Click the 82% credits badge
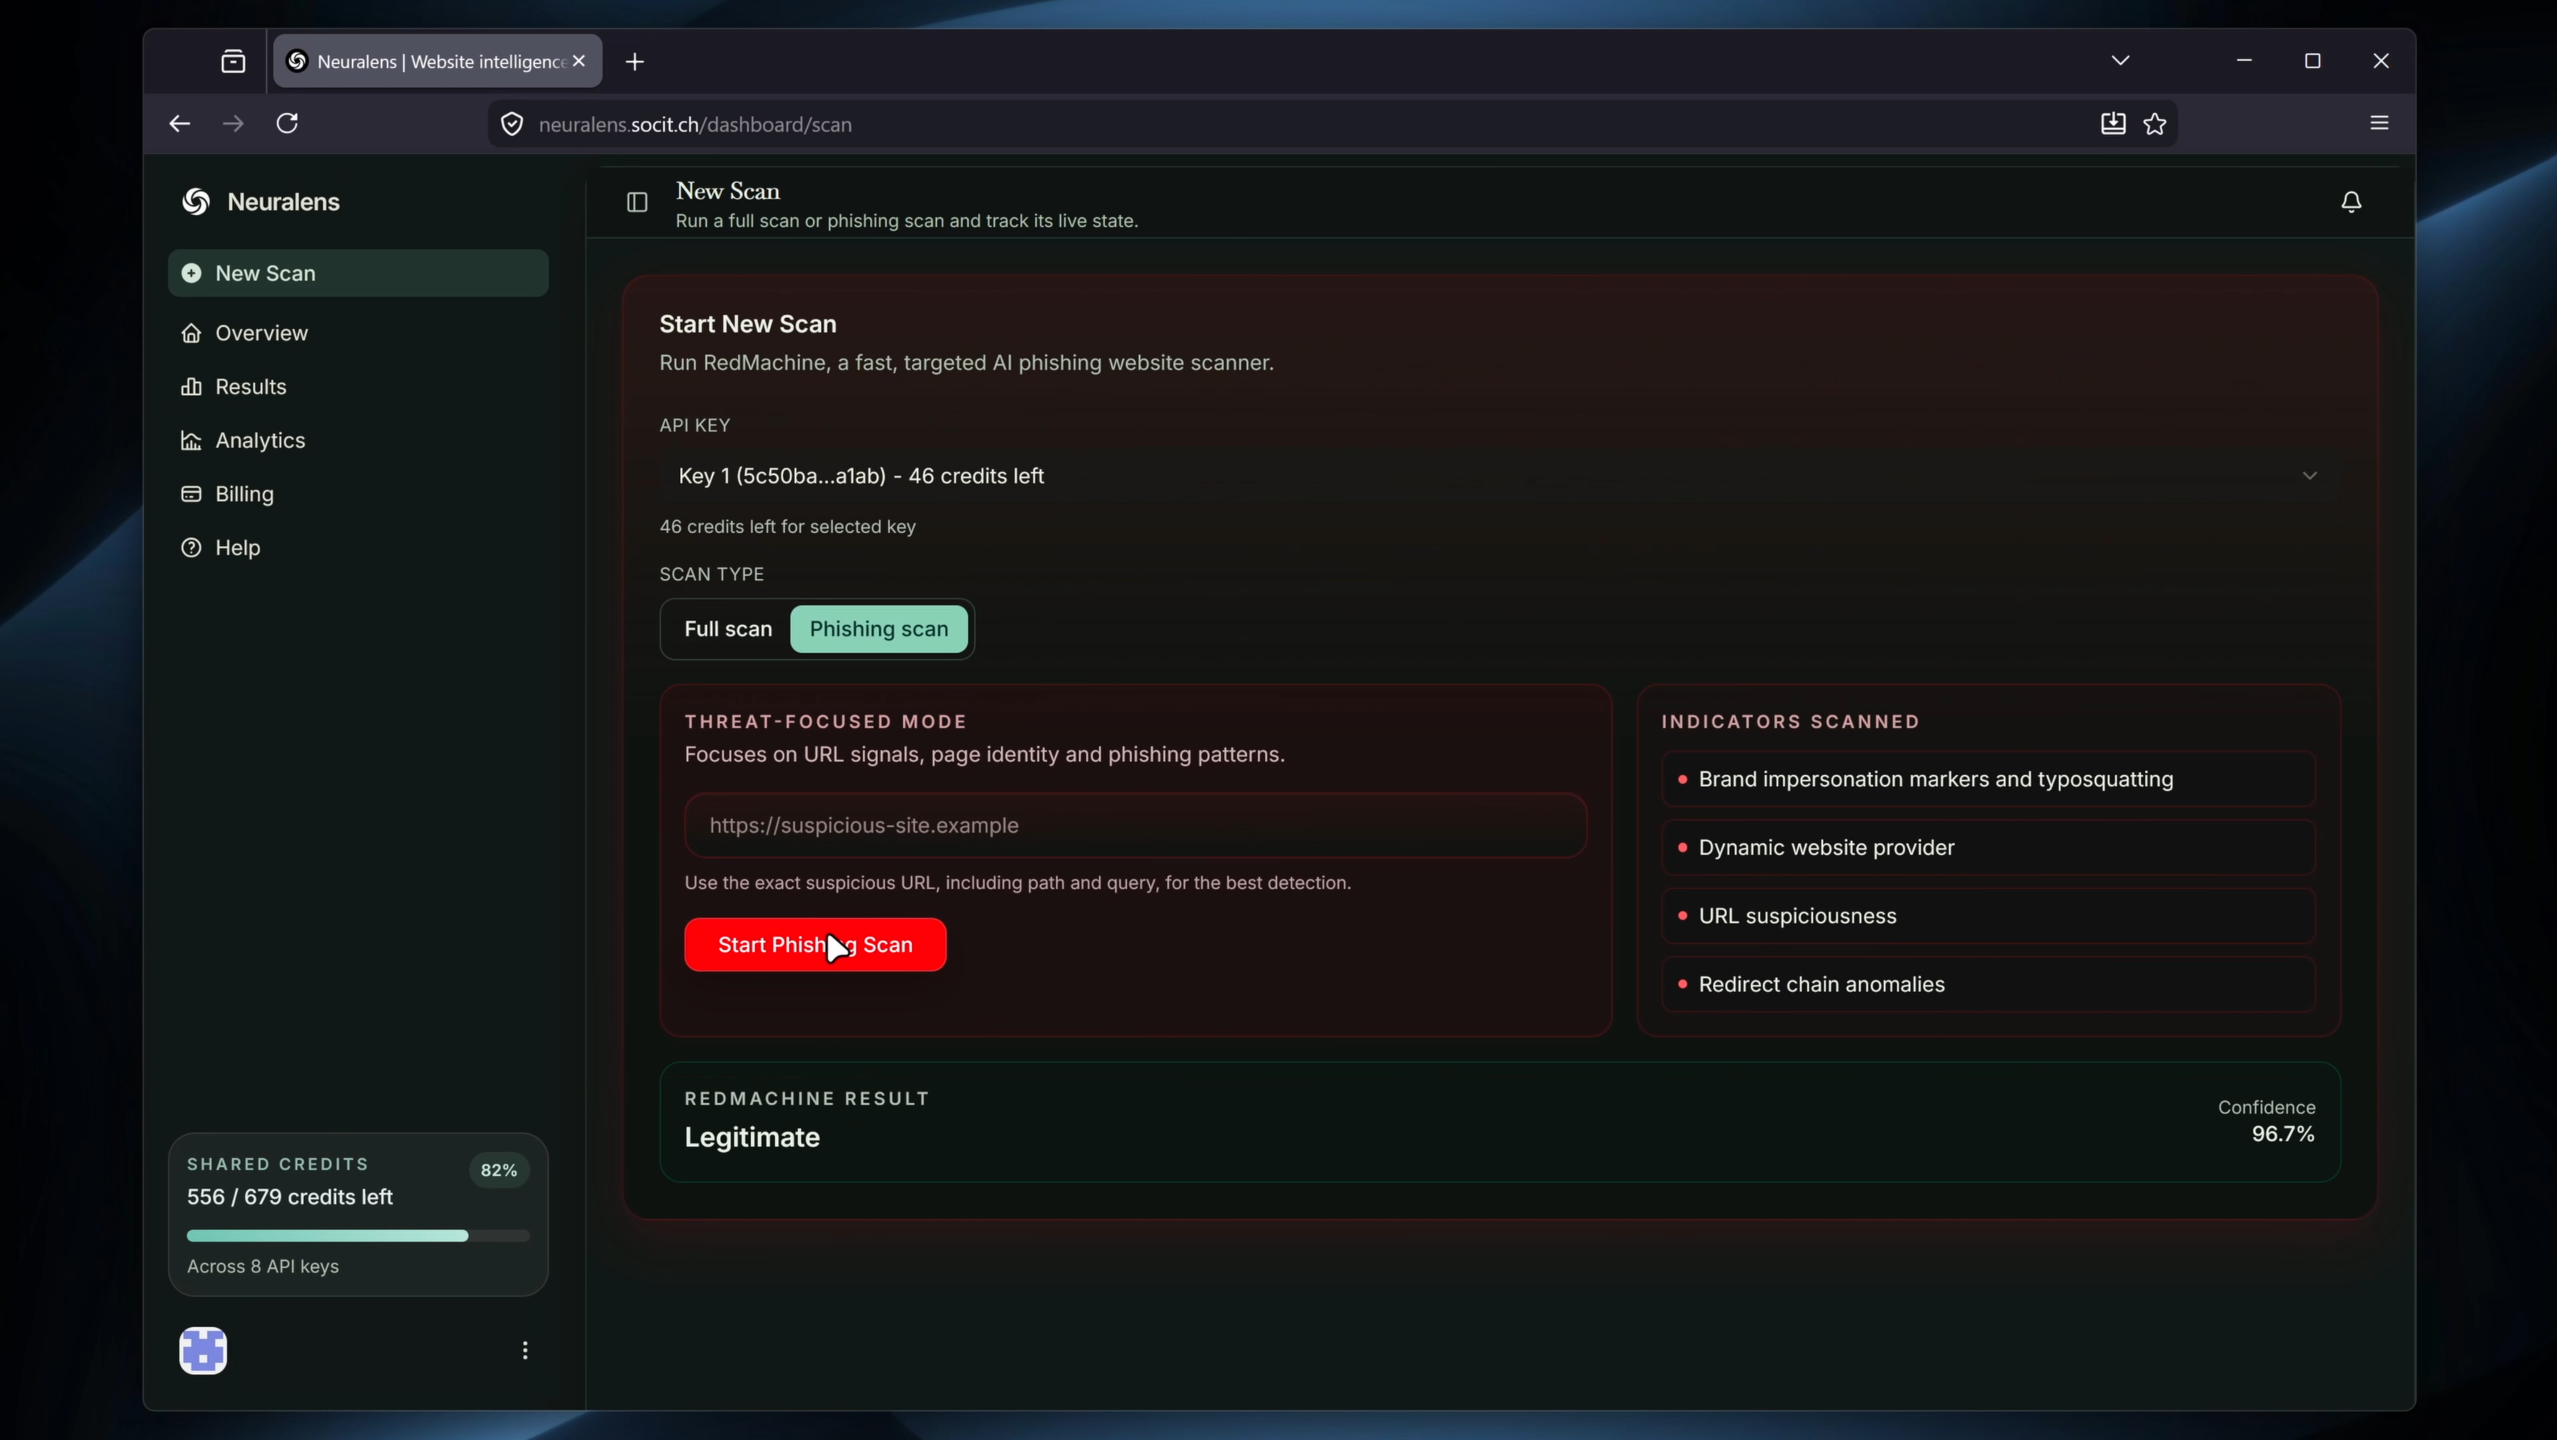 pyautogui.click(x=499, y=1170)
